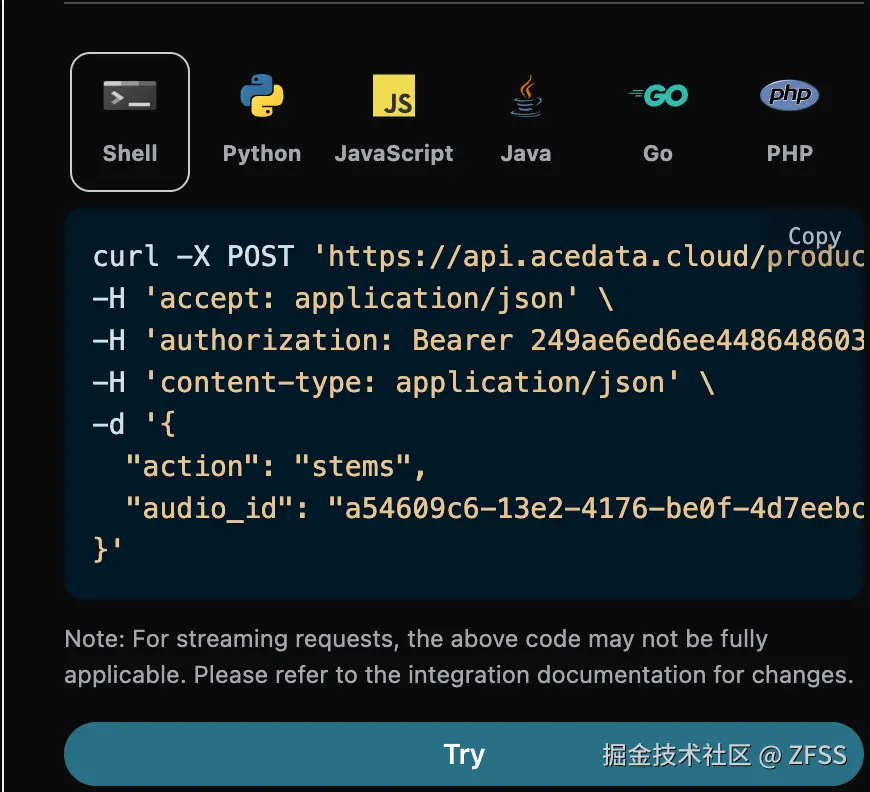Switch to the Go tab label
Image resolution: width=870 pixels, height=792 pixels.
coord(658,153)
